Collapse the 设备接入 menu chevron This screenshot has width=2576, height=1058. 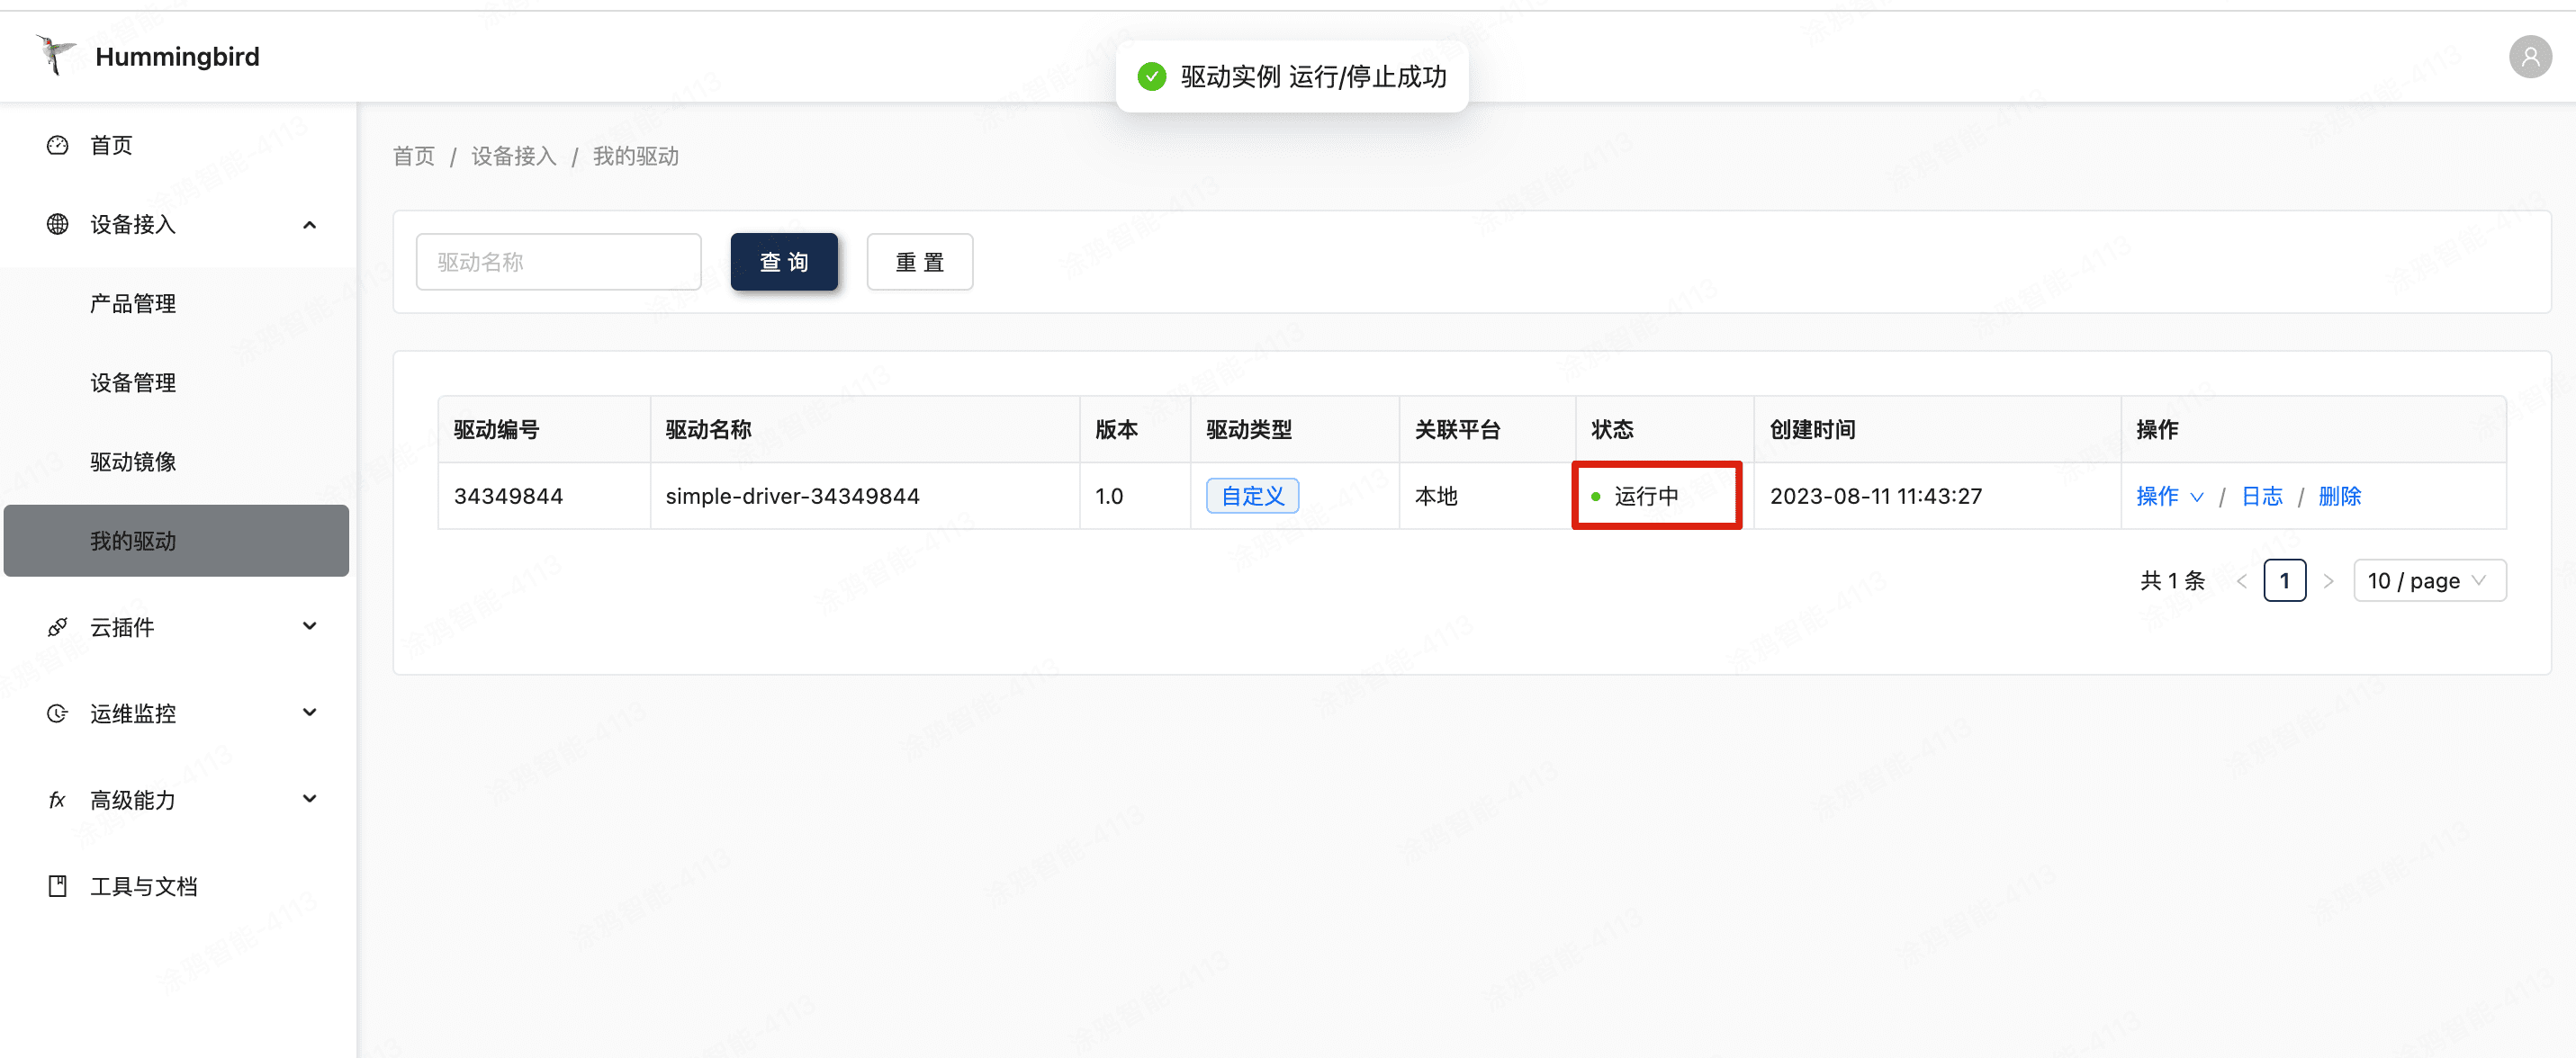[310, 225]
